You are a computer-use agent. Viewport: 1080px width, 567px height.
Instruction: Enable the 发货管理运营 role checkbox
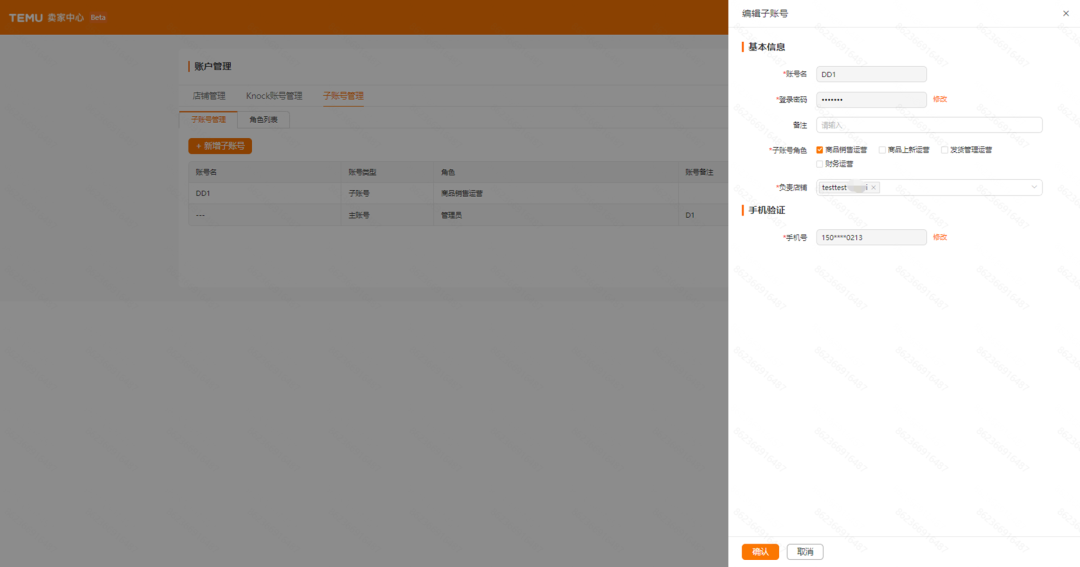pos(944,150)
